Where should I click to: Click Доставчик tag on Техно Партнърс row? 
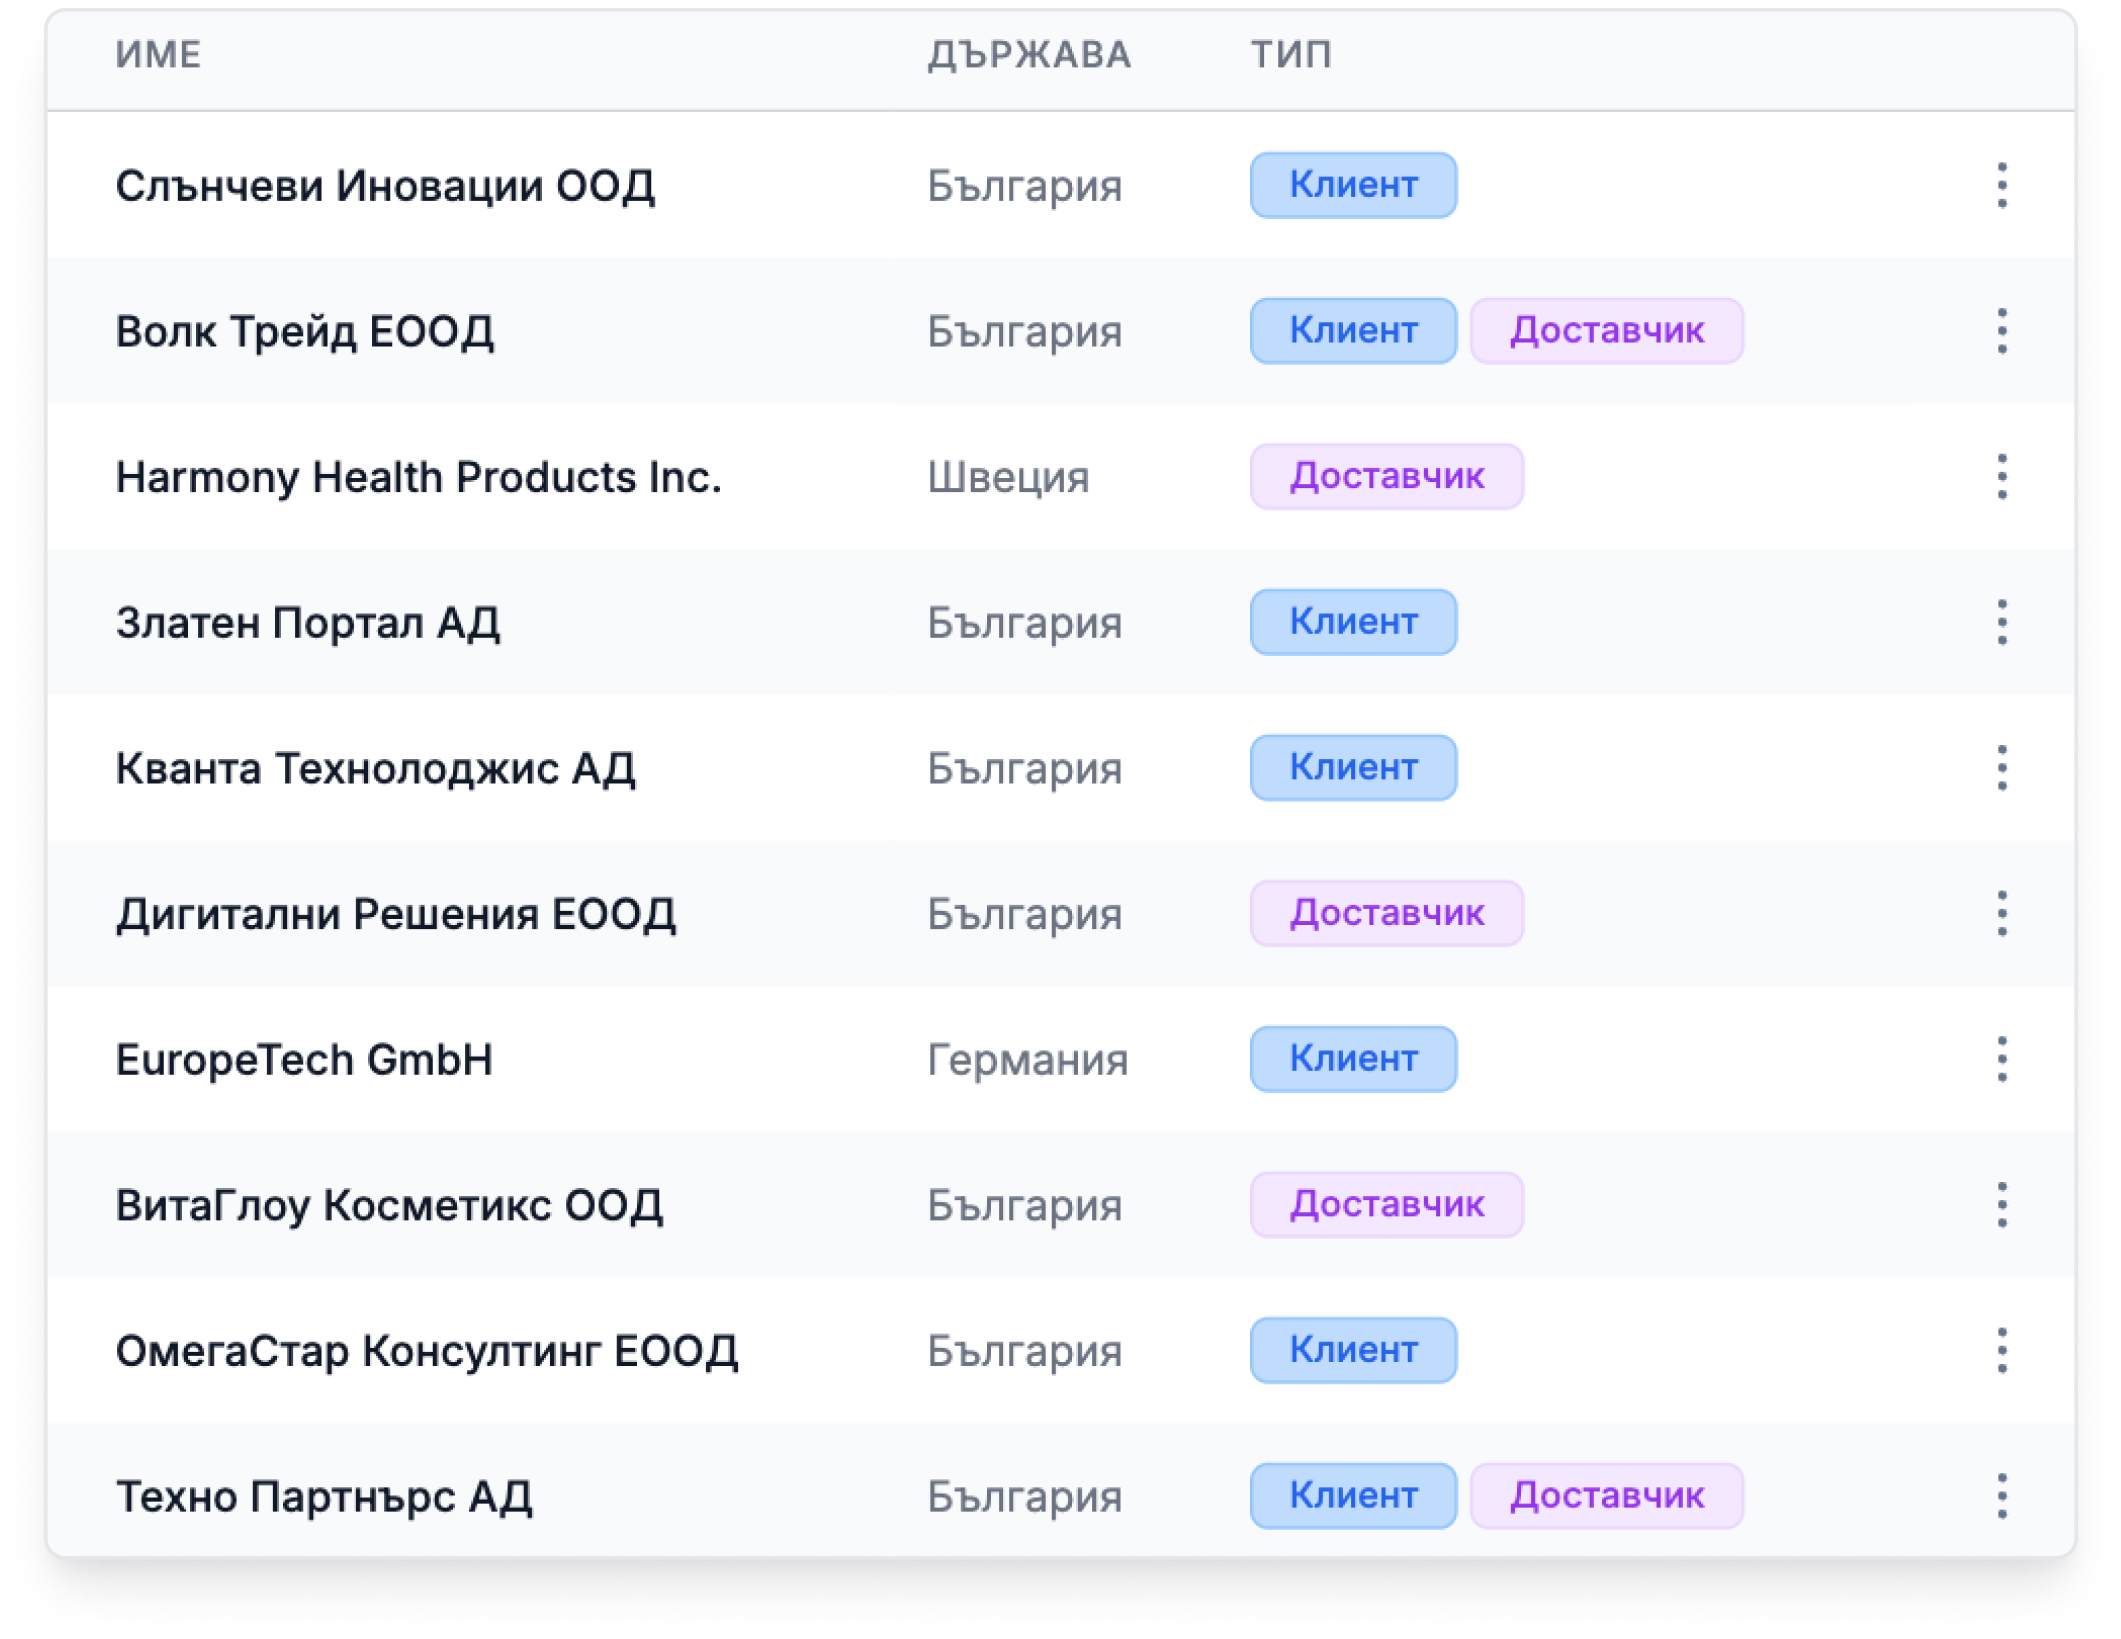pyautogui.click(x=1606, y=1496)
